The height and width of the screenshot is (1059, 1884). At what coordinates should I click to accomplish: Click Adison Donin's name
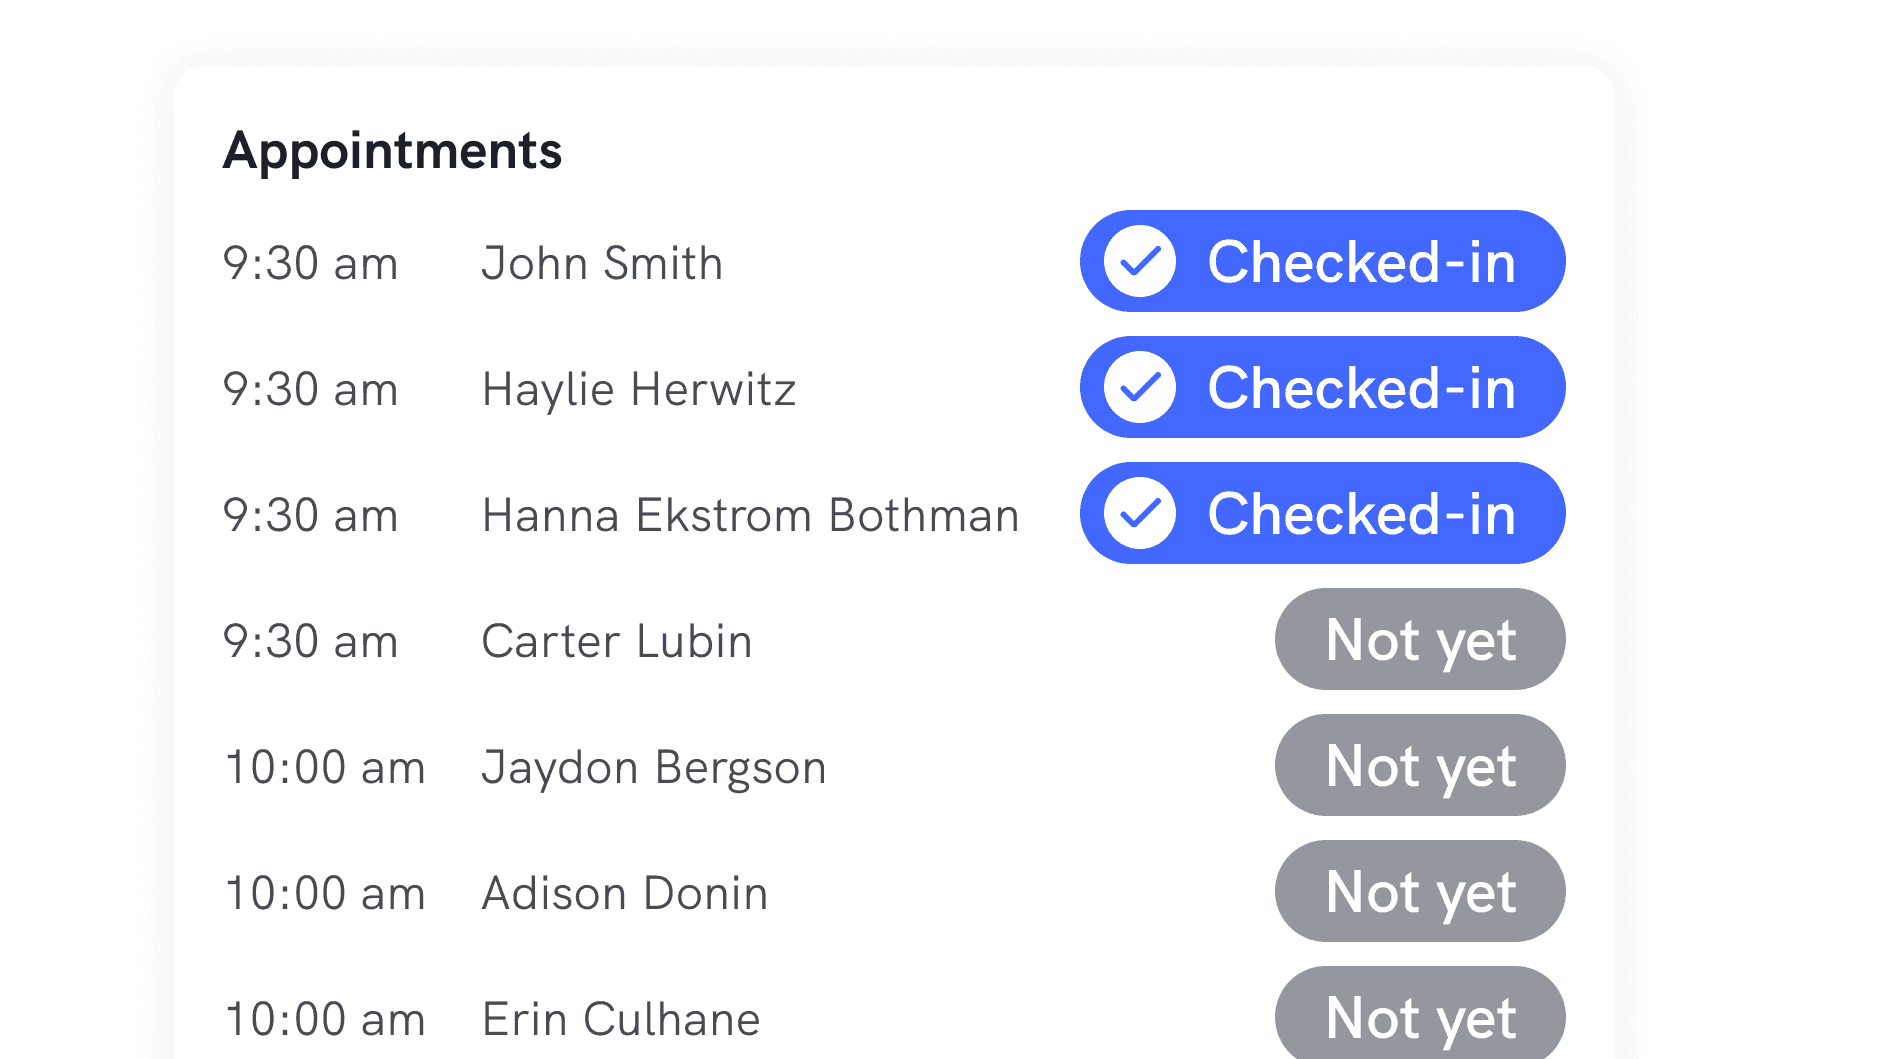pyautogui.click(x=624, y=894)
